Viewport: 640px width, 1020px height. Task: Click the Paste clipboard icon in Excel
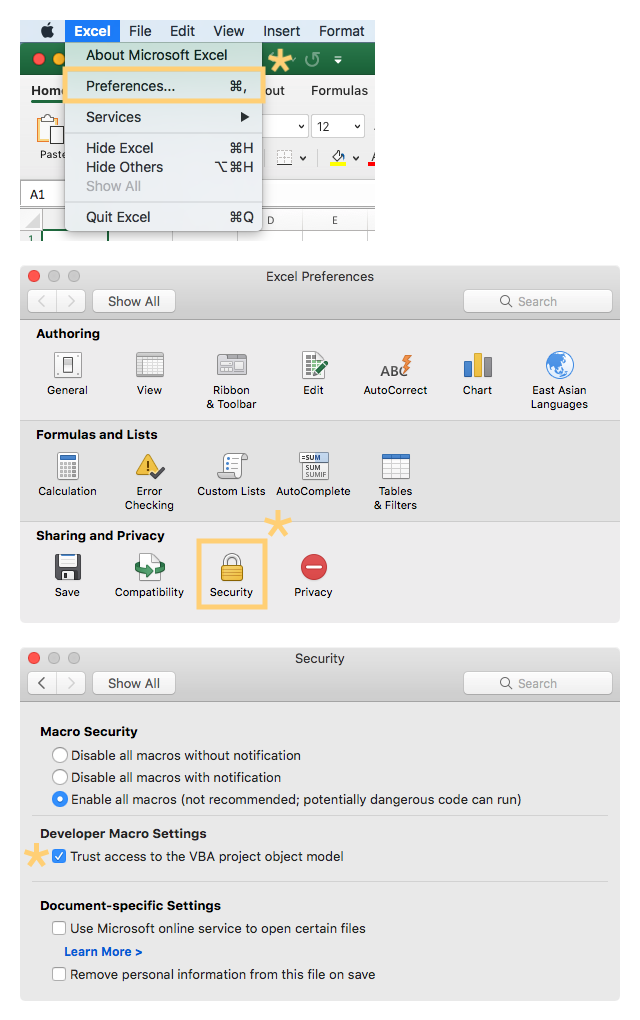(x=50, y=129)
